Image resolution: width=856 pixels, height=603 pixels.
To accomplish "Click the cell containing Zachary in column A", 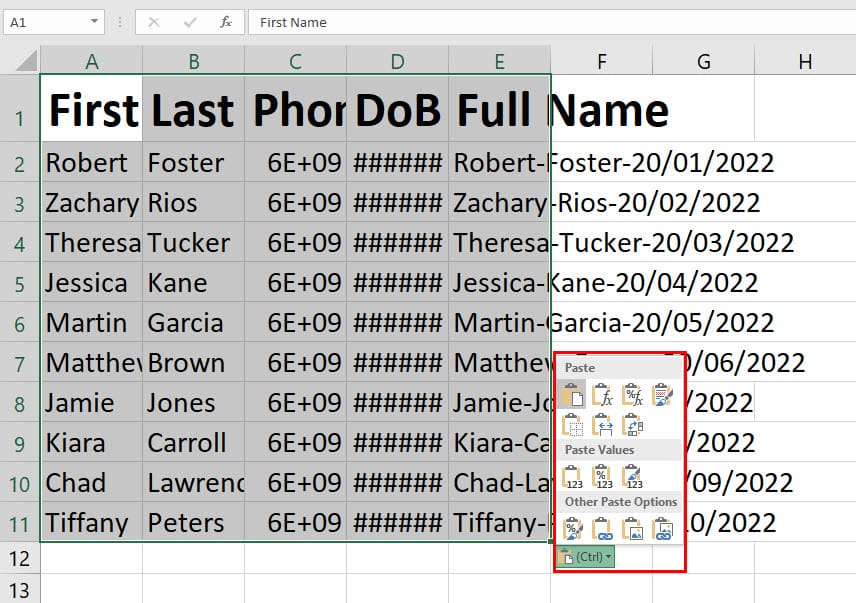I will (x=91, y=202).
